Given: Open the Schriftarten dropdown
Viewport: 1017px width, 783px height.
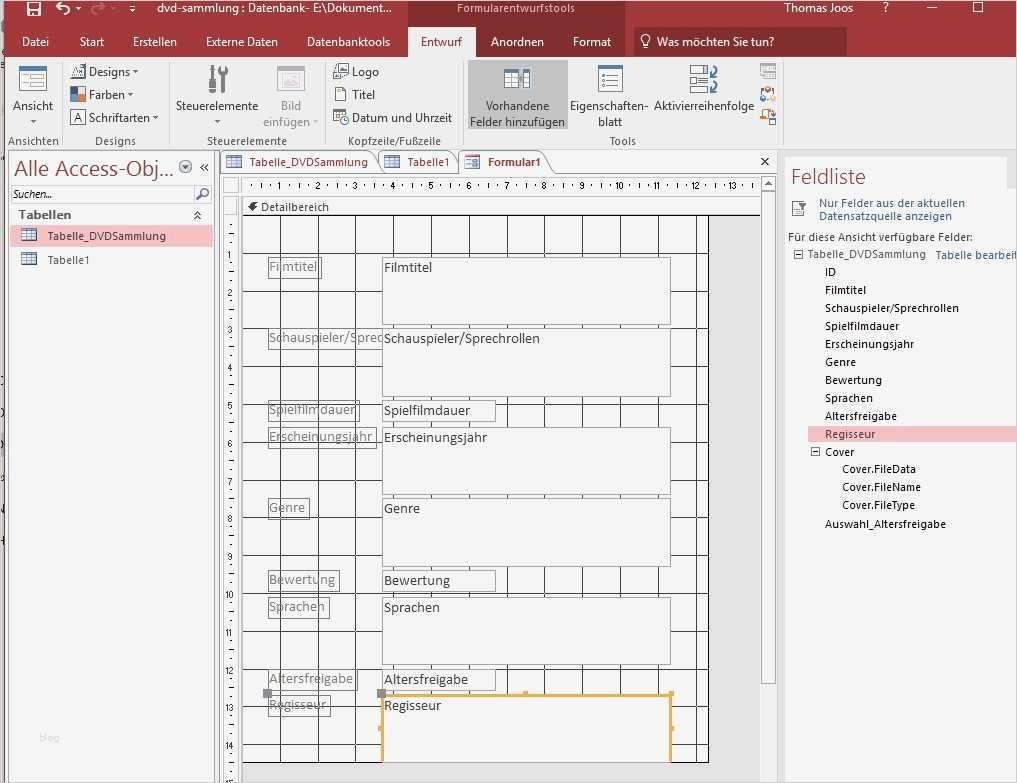Looking at the screenshot, I should [112, 117].
